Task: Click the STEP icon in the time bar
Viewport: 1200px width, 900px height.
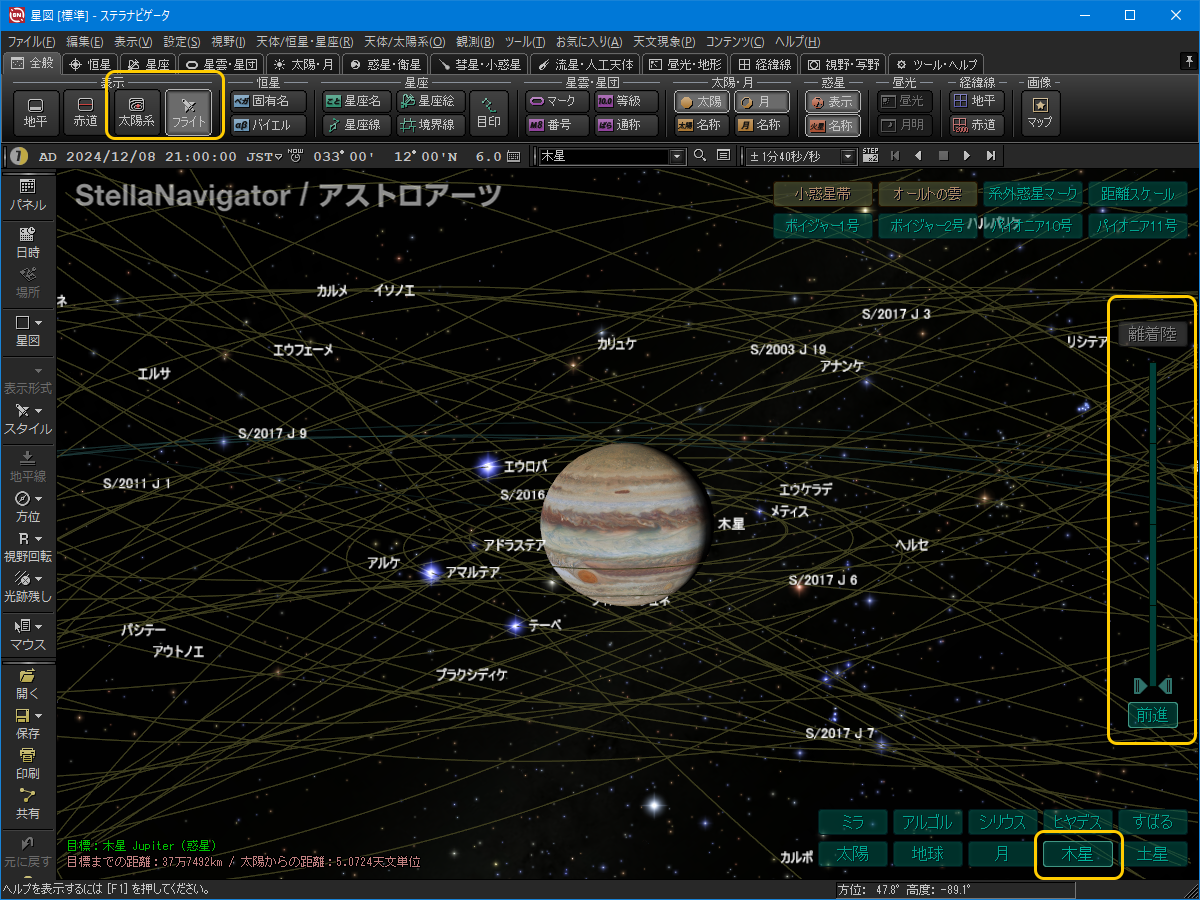Action: [x=870, y=155]
